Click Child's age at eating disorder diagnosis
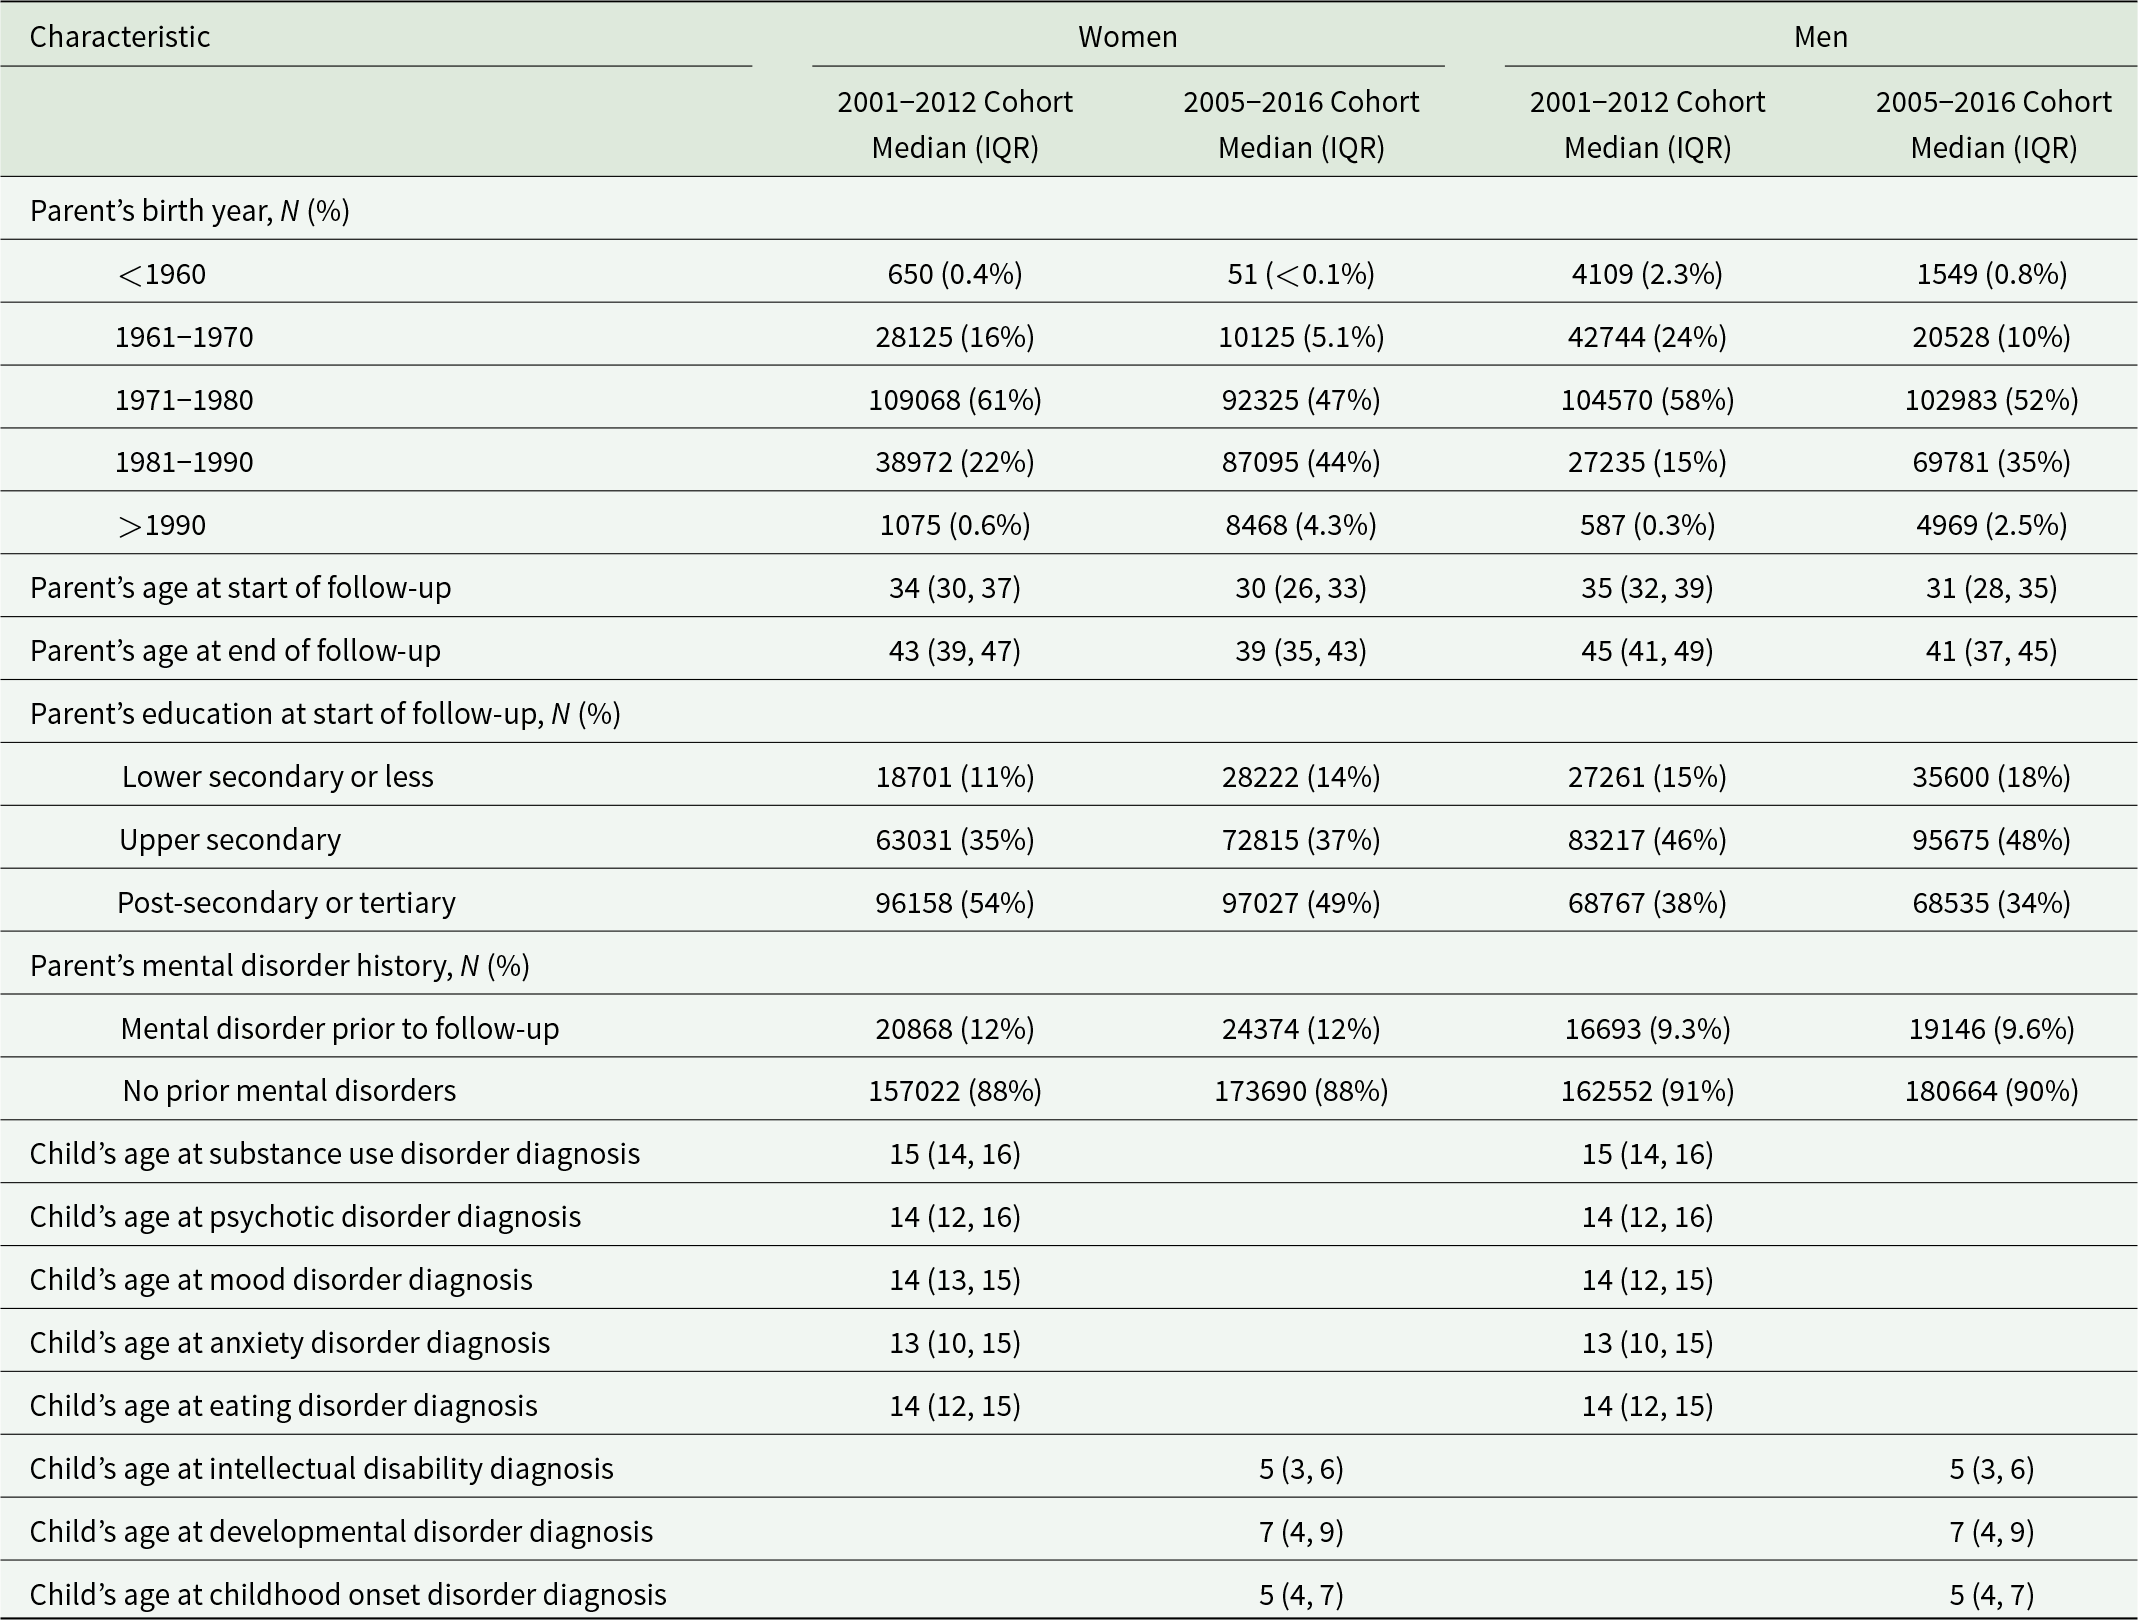The width and height of the screenshot is (2138, 1620). pos(283,1405)
